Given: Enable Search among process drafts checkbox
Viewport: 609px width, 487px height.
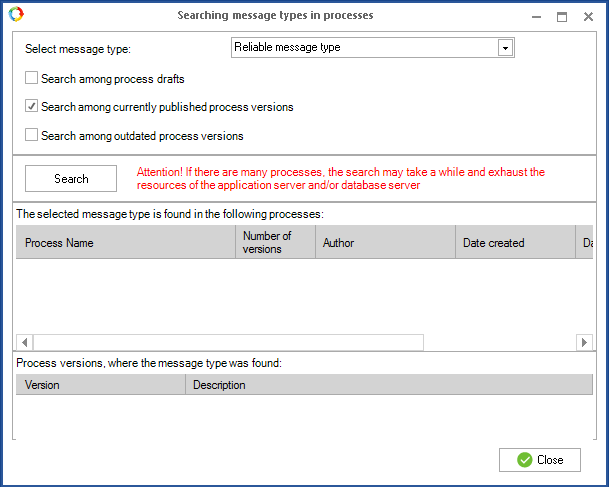Looking at the screenshot, I should pos(32,78).
